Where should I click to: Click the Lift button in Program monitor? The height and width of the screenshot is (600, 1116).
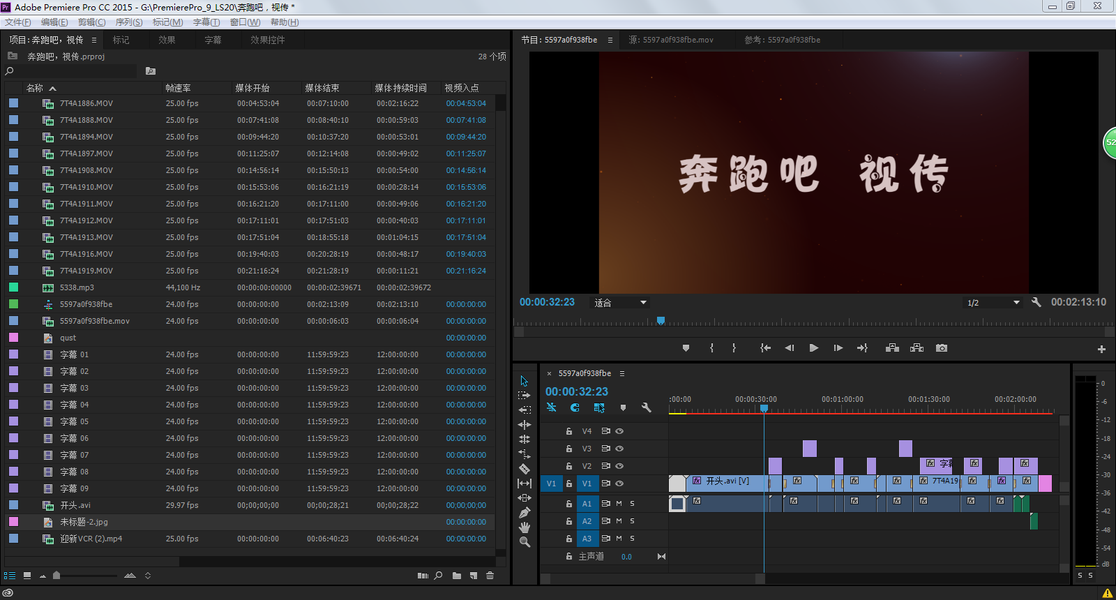[x=892, y=348]
